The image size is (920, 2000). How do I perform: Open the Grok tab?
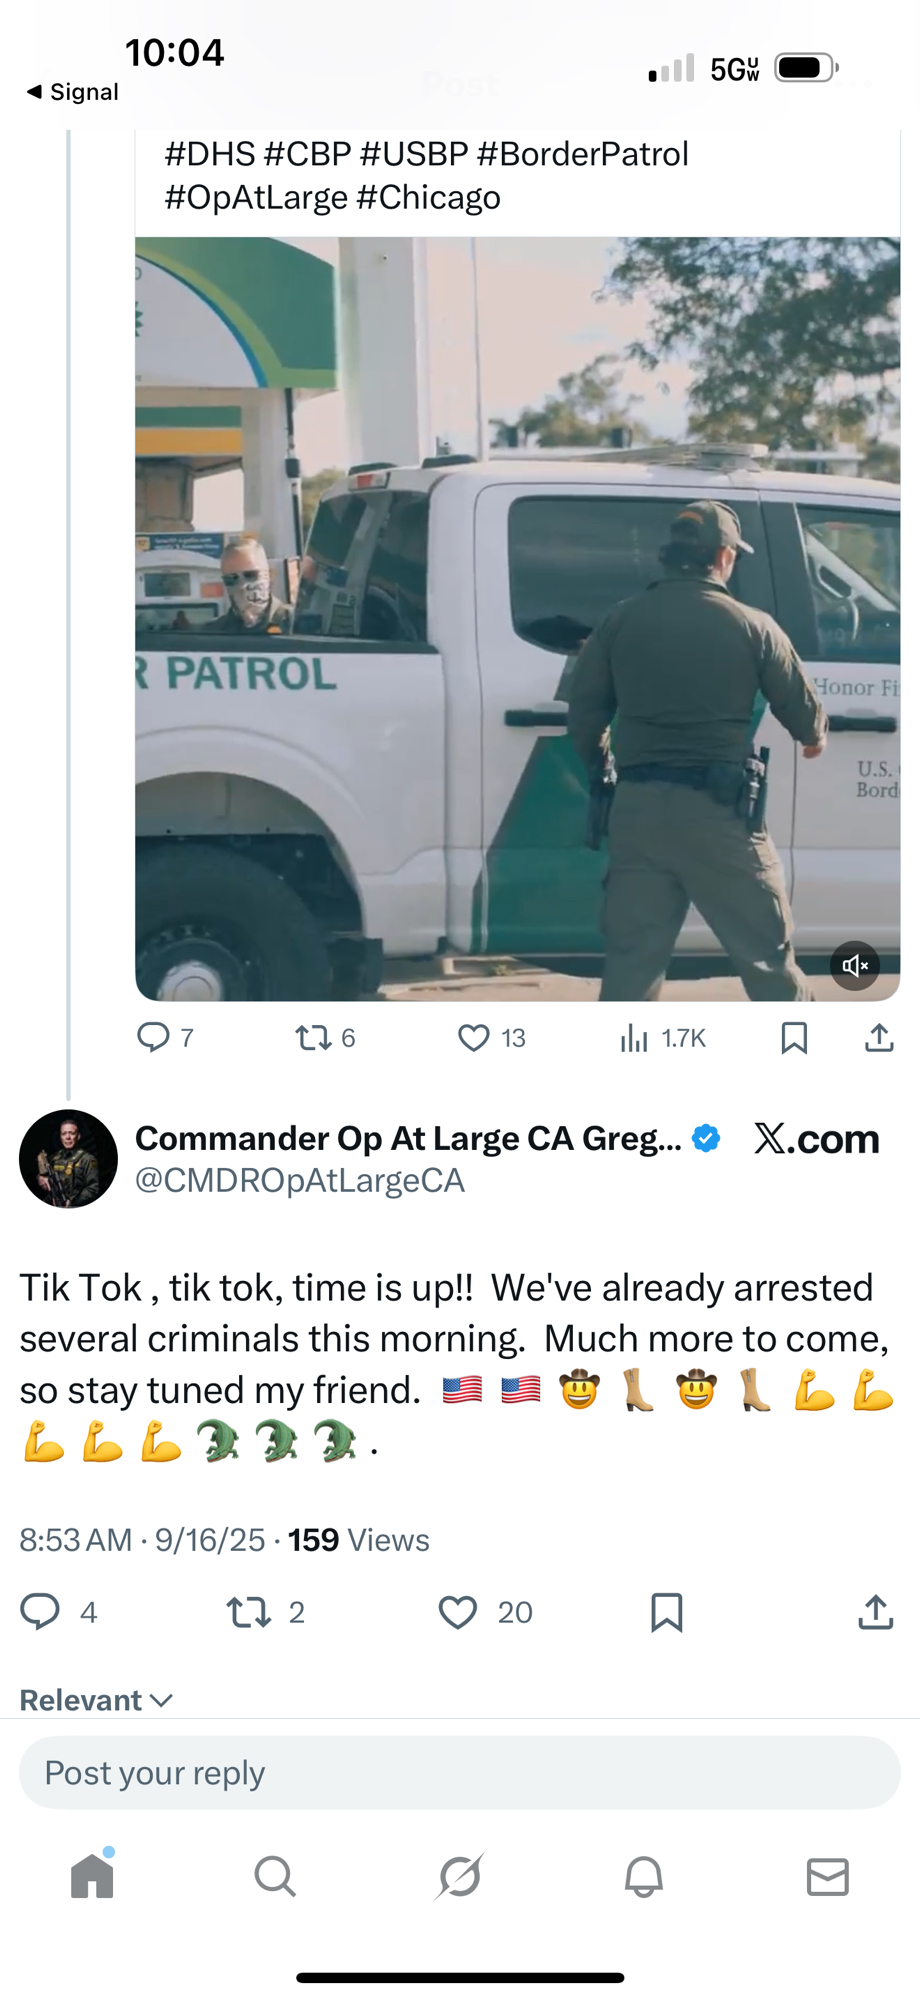tap(460, 1876)
